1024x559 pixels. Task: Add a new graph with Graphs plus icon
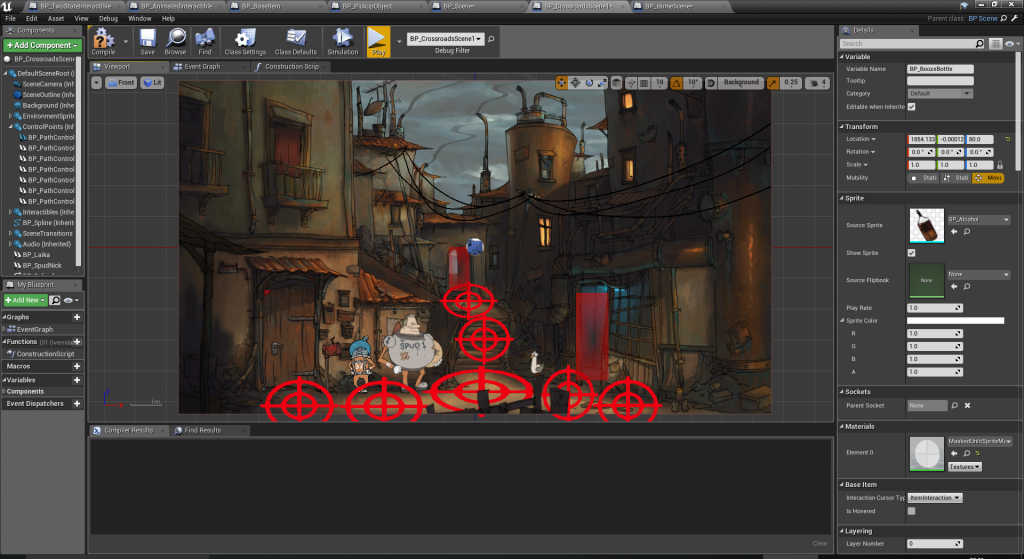(x=77, y=317)
